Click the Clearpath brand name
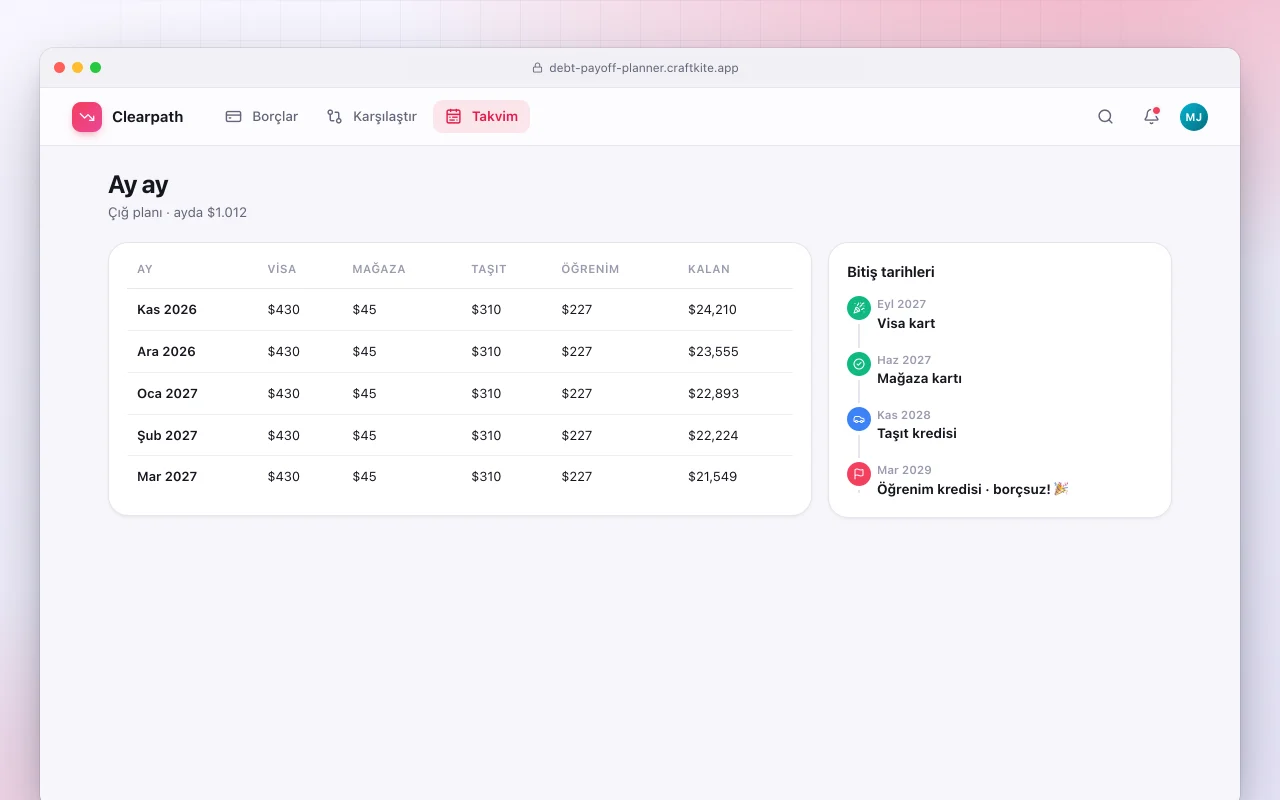The image size is (1280, 800). pos(148,117)
